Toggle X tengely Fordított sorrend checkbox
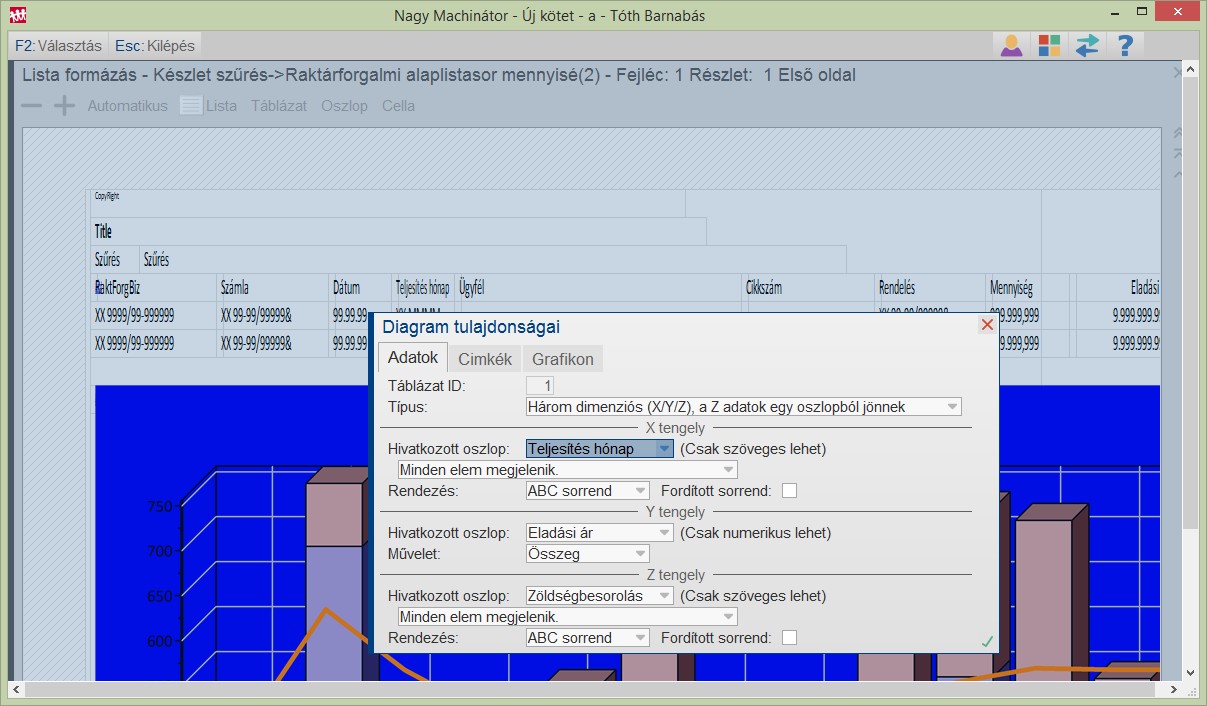The height and width of the screenshot is (706, 1207). pos(790,491)
